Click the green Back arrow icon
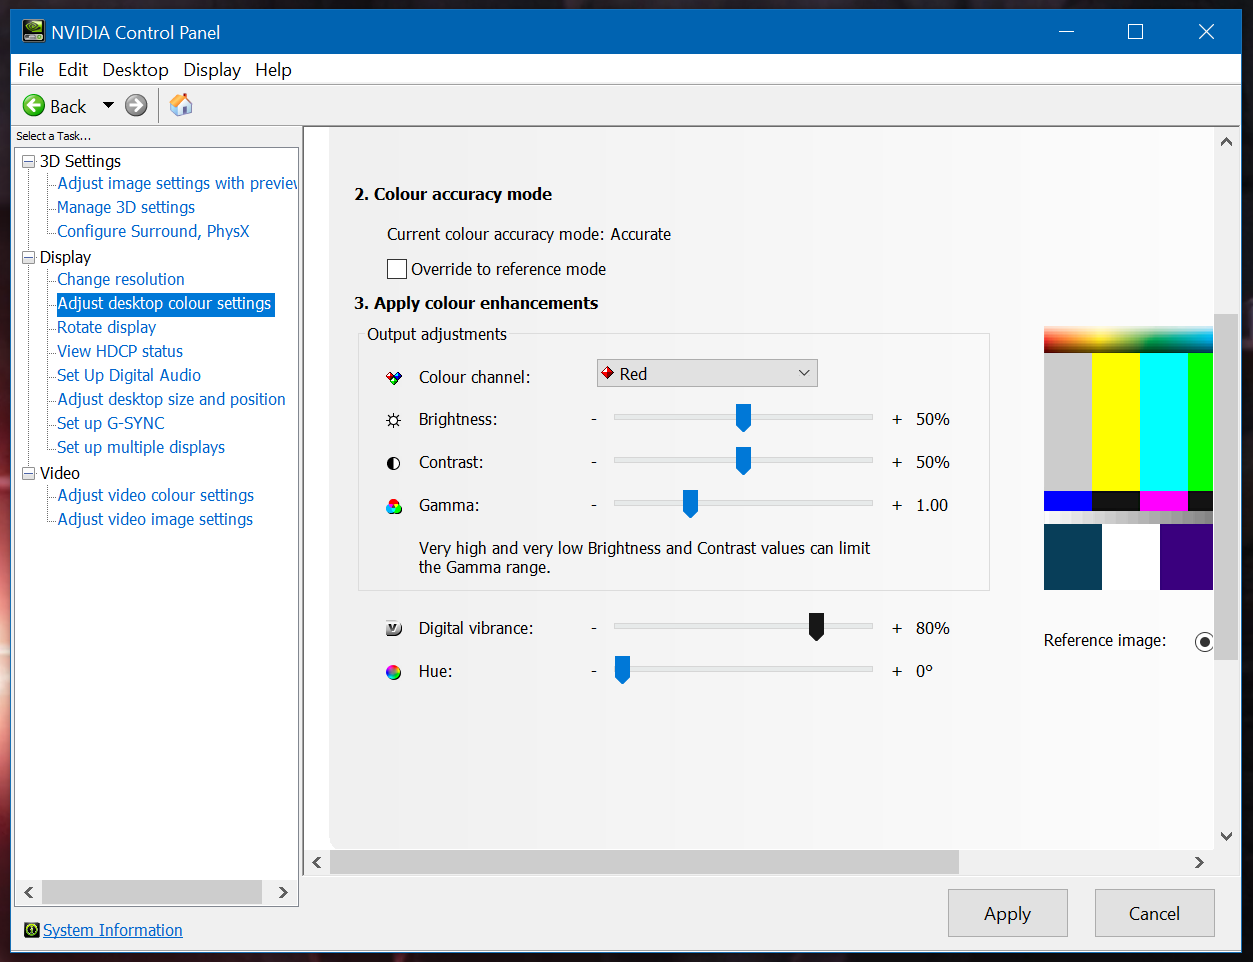1253x962 pixels. tap(34, 106)
